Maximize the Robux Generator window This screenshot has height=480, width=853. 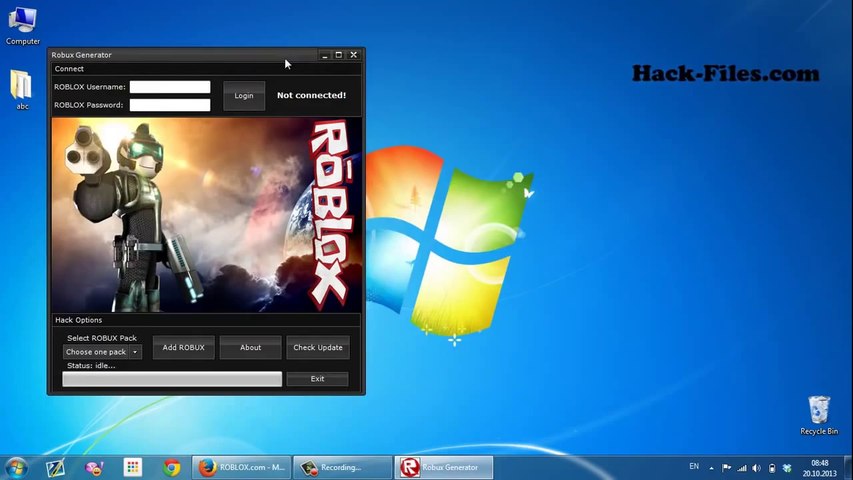(339, 55)
